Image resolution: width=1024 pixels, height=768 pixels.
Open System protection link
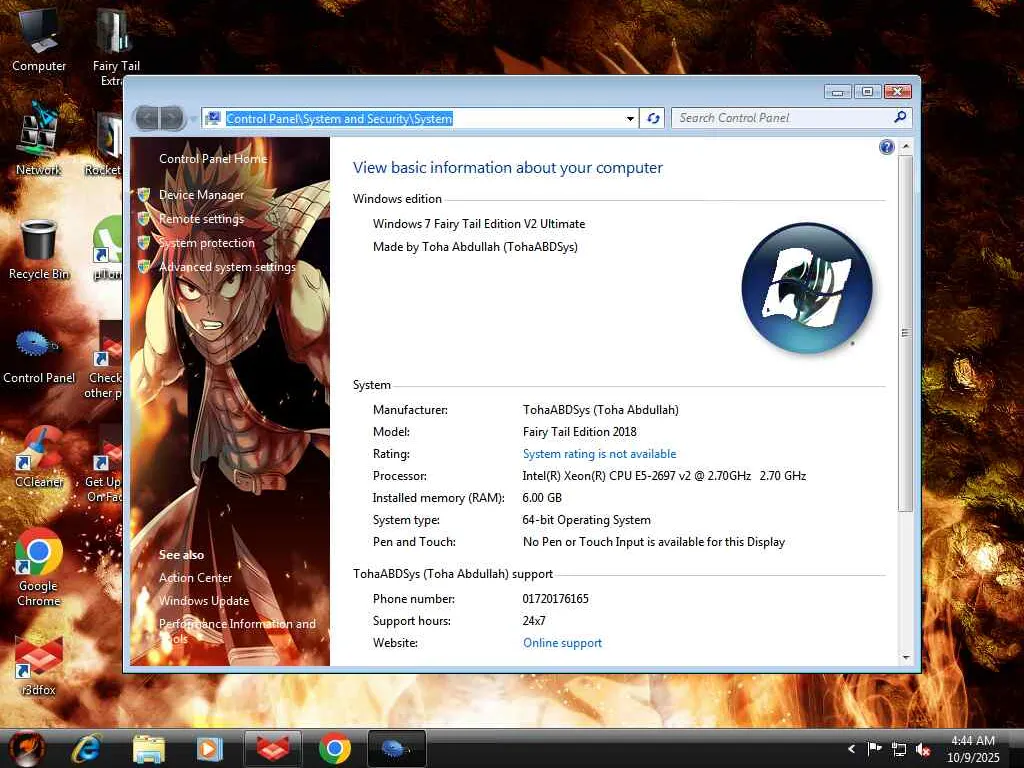coord(206,243)
